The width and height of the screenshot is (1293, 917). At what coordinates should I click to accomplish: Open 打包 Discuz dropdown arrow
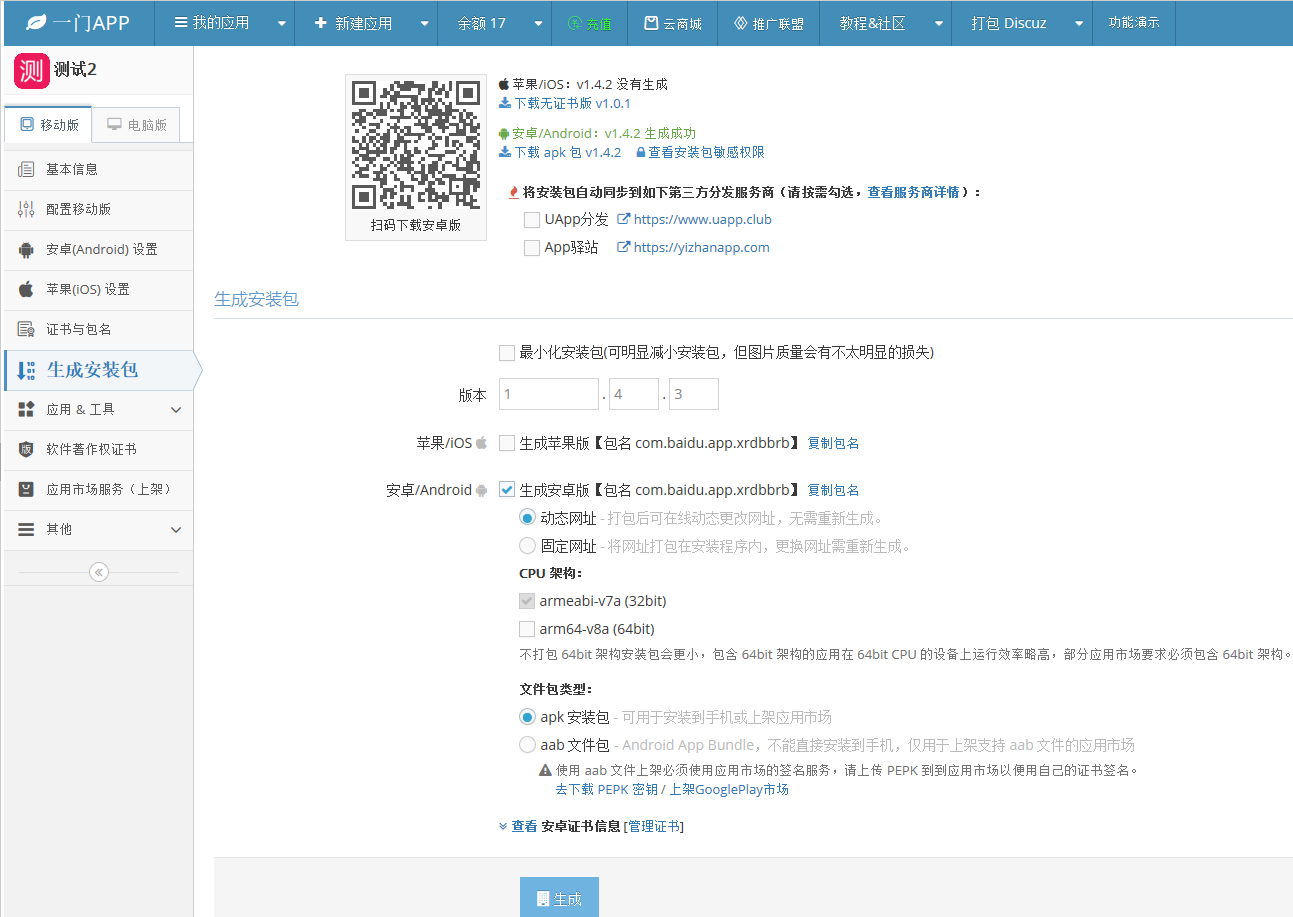point(1079,23)
